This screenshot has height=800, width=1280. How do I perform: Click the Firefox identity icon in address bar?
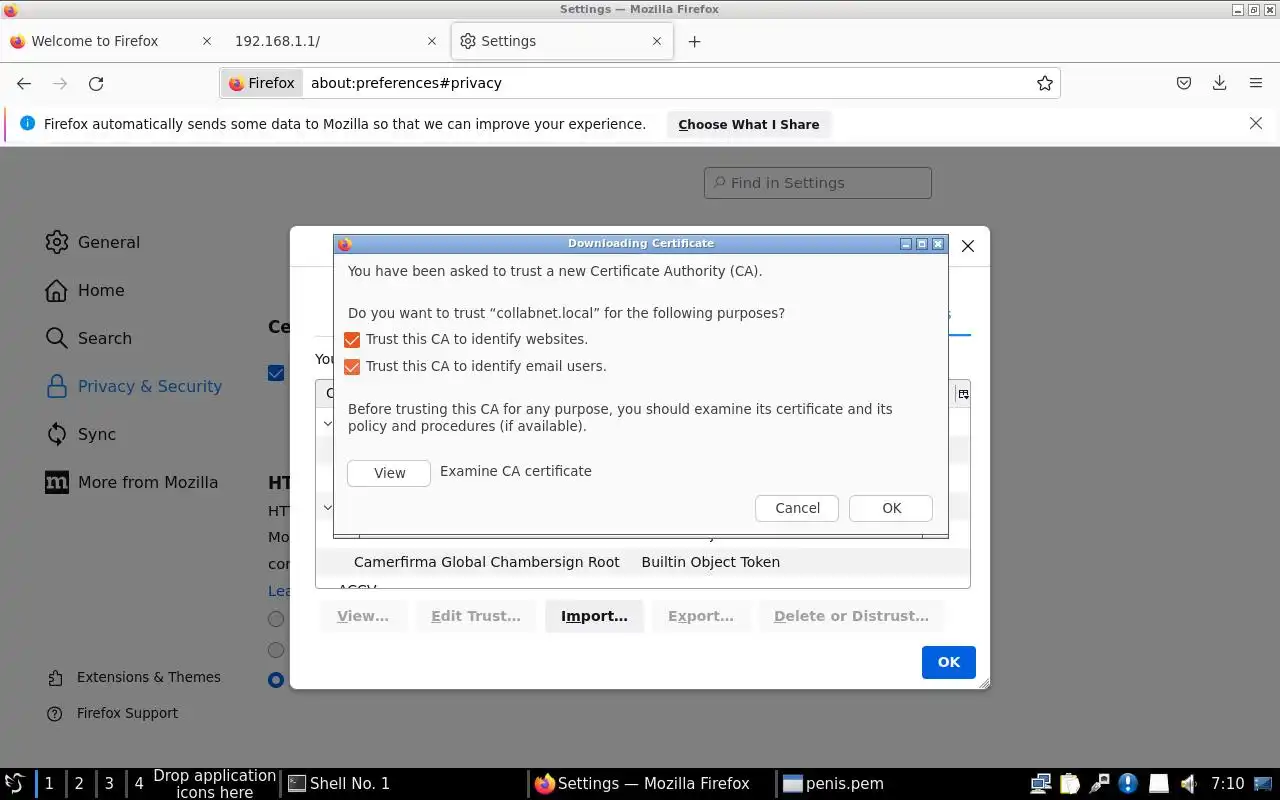[x=262, y=83]
